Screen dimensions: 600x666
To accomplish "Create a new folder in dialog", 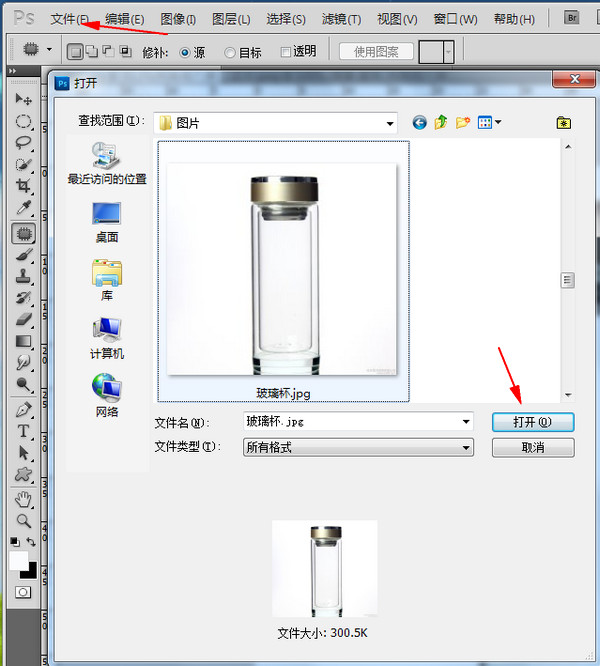I will coord(463,123).
